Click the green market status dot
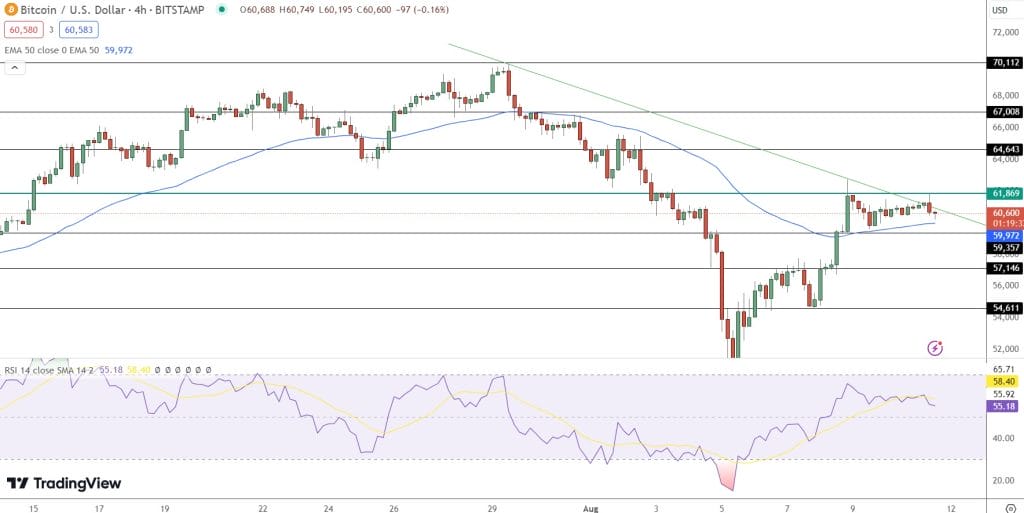1024x513 pixels. pyautogui.click(x=226, y=10)
